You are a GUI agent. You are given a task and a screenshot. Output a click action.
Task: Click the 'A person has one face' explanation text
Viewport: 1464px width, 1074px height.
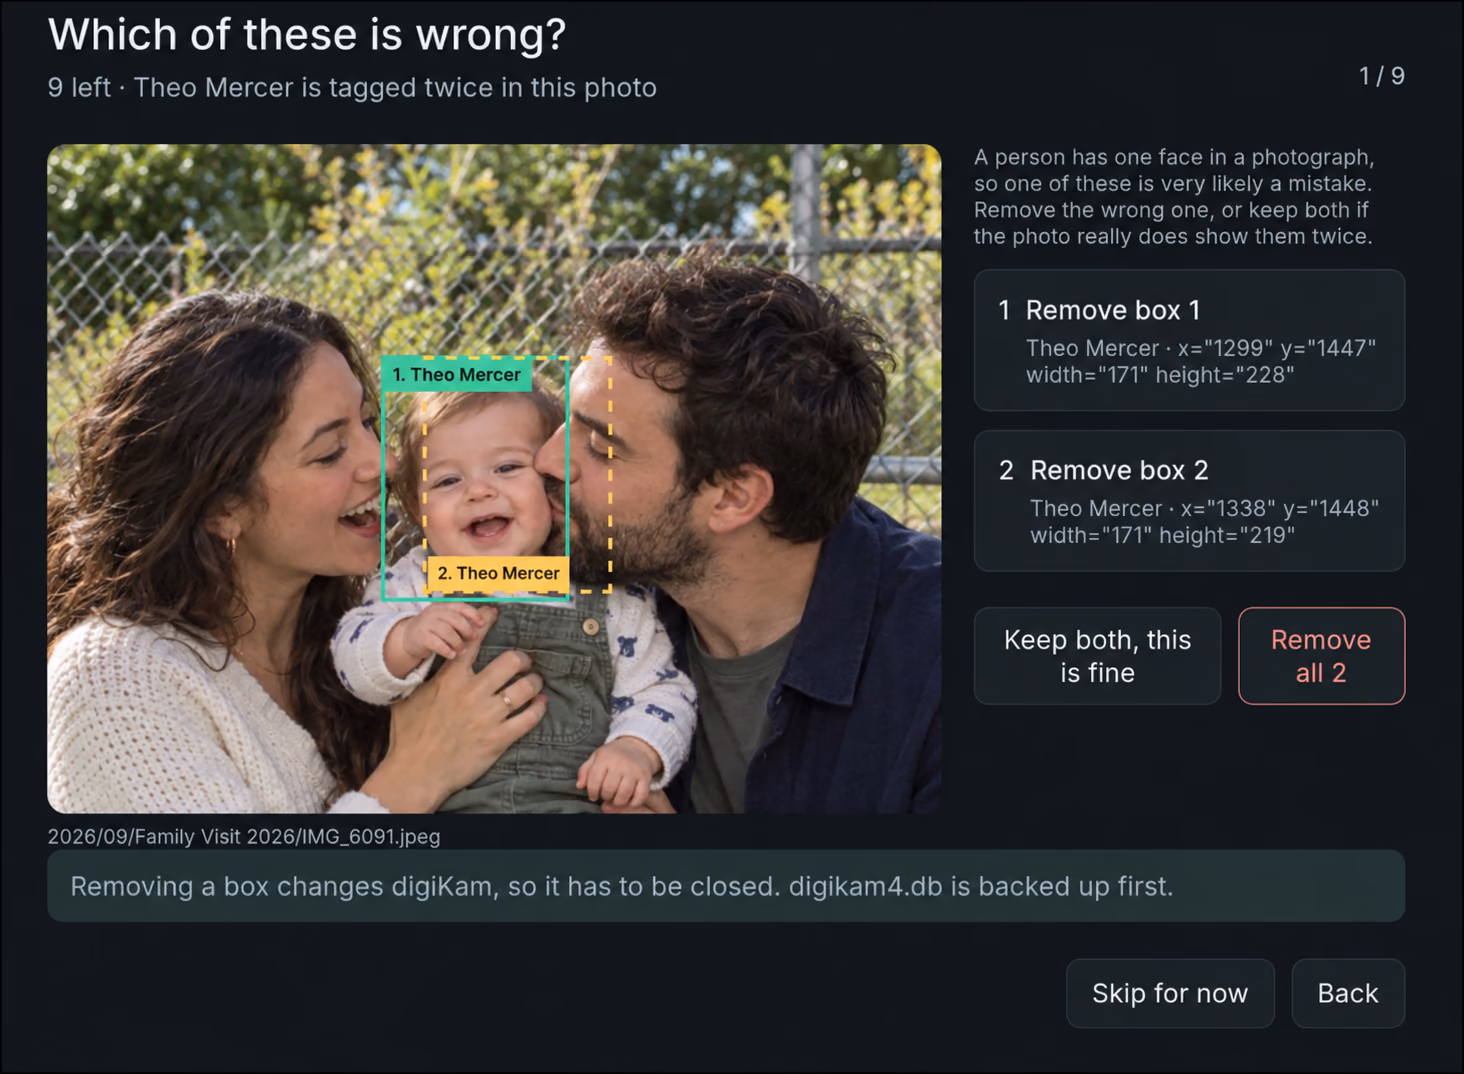click(1174, 197)
